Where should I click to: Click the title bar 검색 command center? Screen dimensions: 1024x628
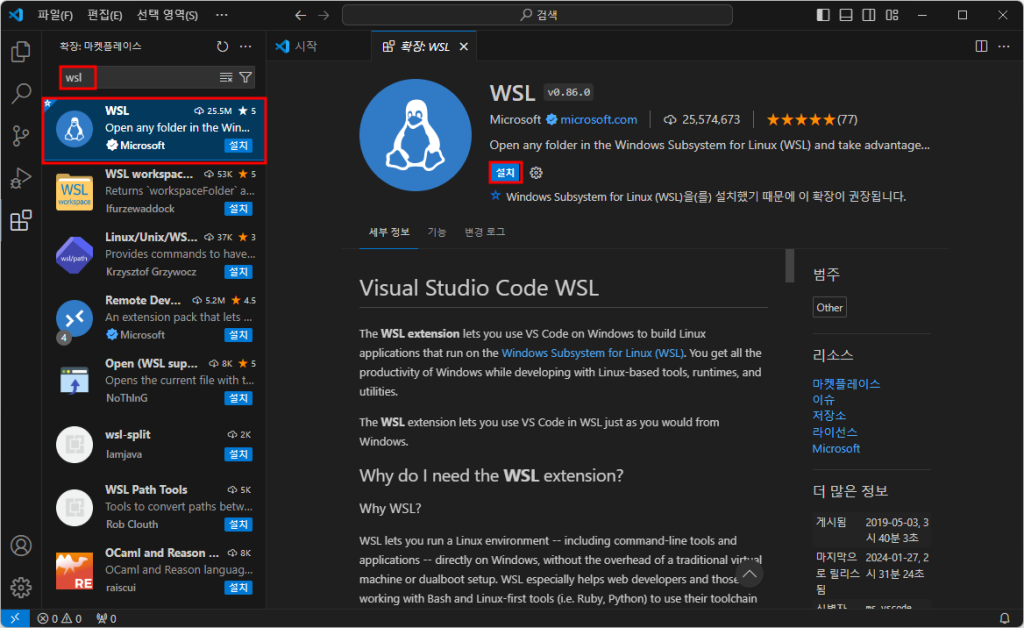(x=537, y=15)
